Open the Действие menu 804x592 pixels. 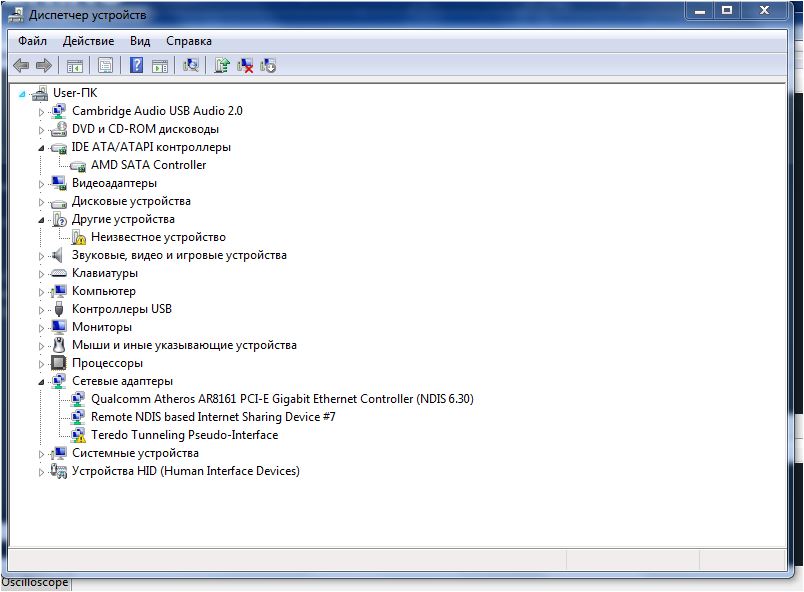pos(88,41)
